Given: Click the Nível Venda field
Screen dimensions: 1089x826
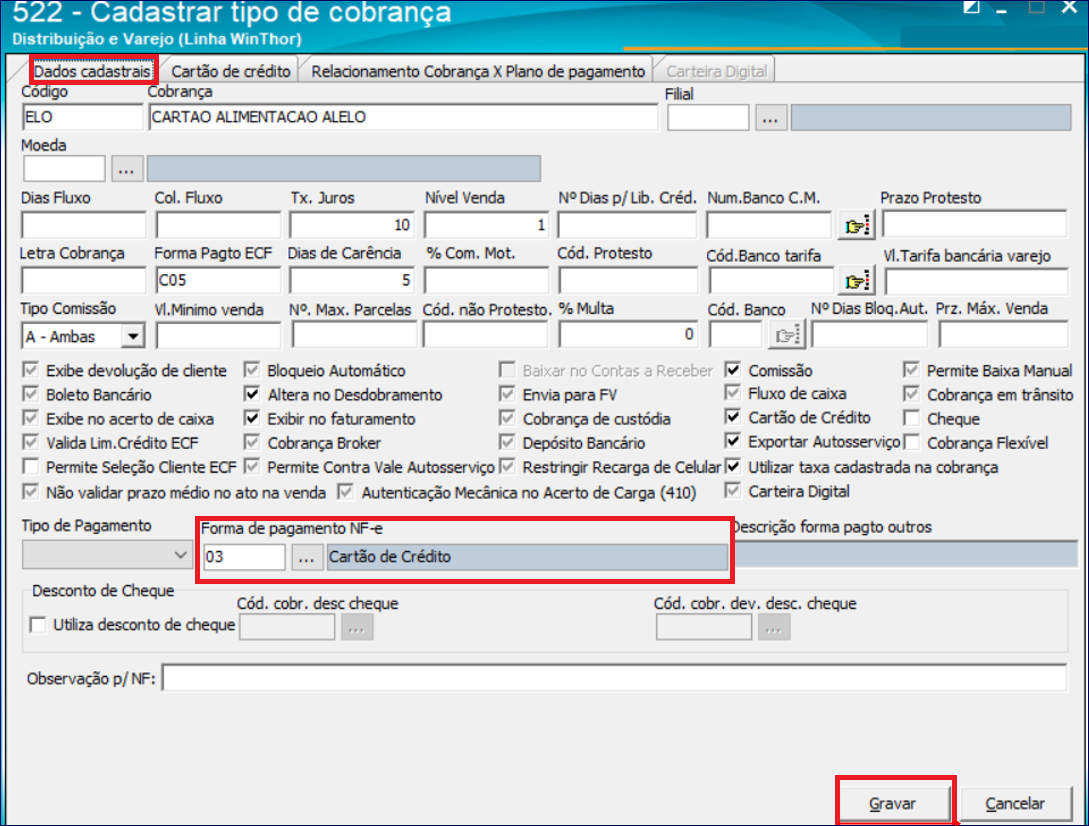Looking at the screenshot, I should 486,225.
